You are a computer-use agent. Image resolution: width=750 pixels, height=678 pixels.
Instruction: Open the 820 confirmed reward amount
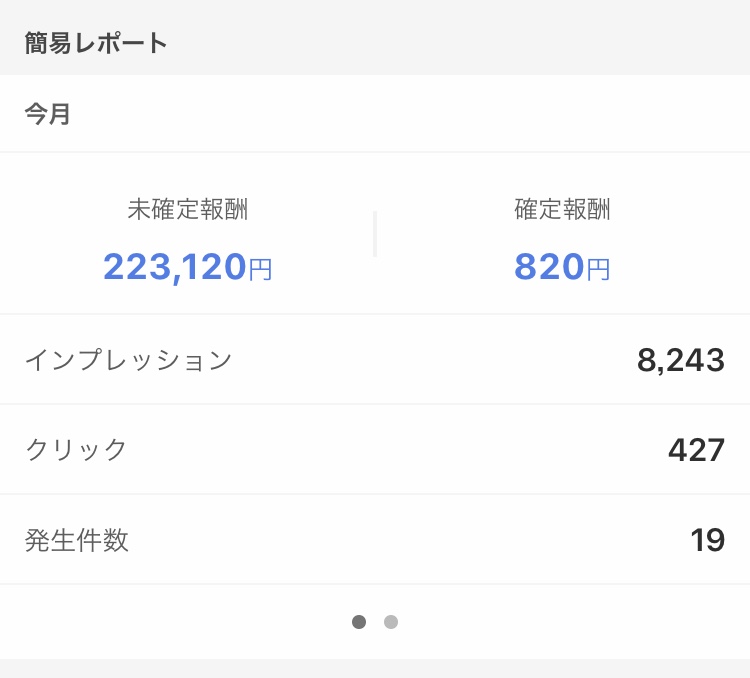click(x=549, y=267)
